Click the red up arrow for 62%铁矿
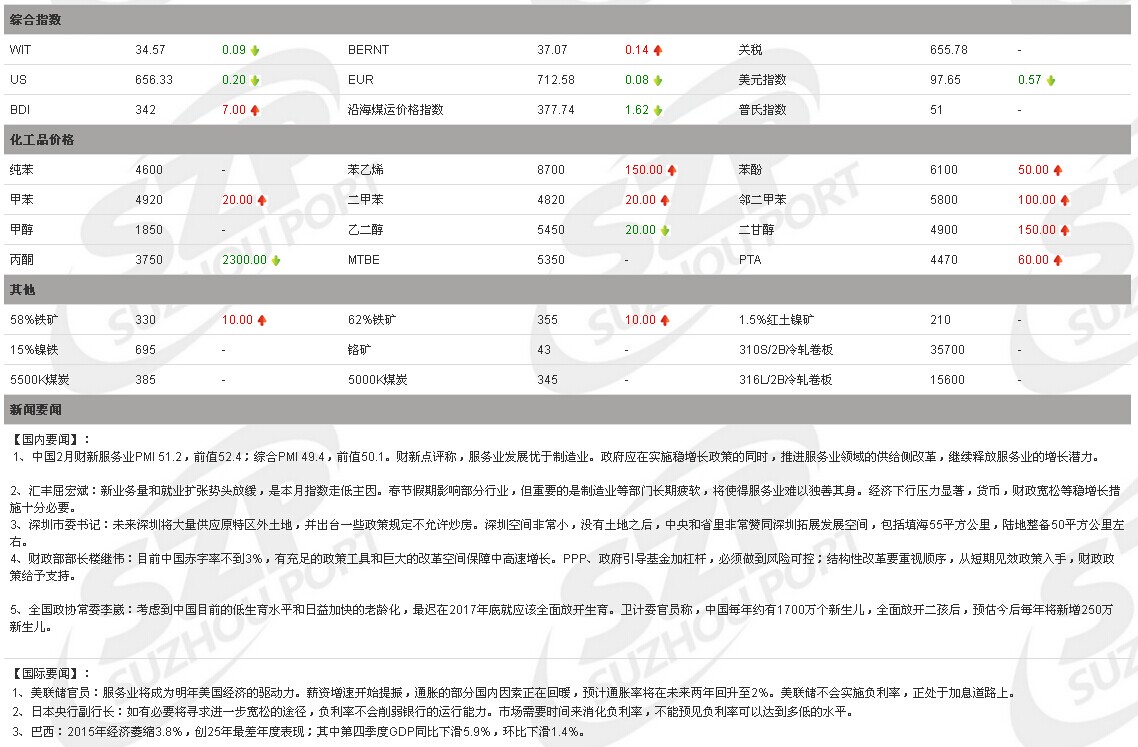This screenshot has height=747, width=1138. (x=665, y=320)
